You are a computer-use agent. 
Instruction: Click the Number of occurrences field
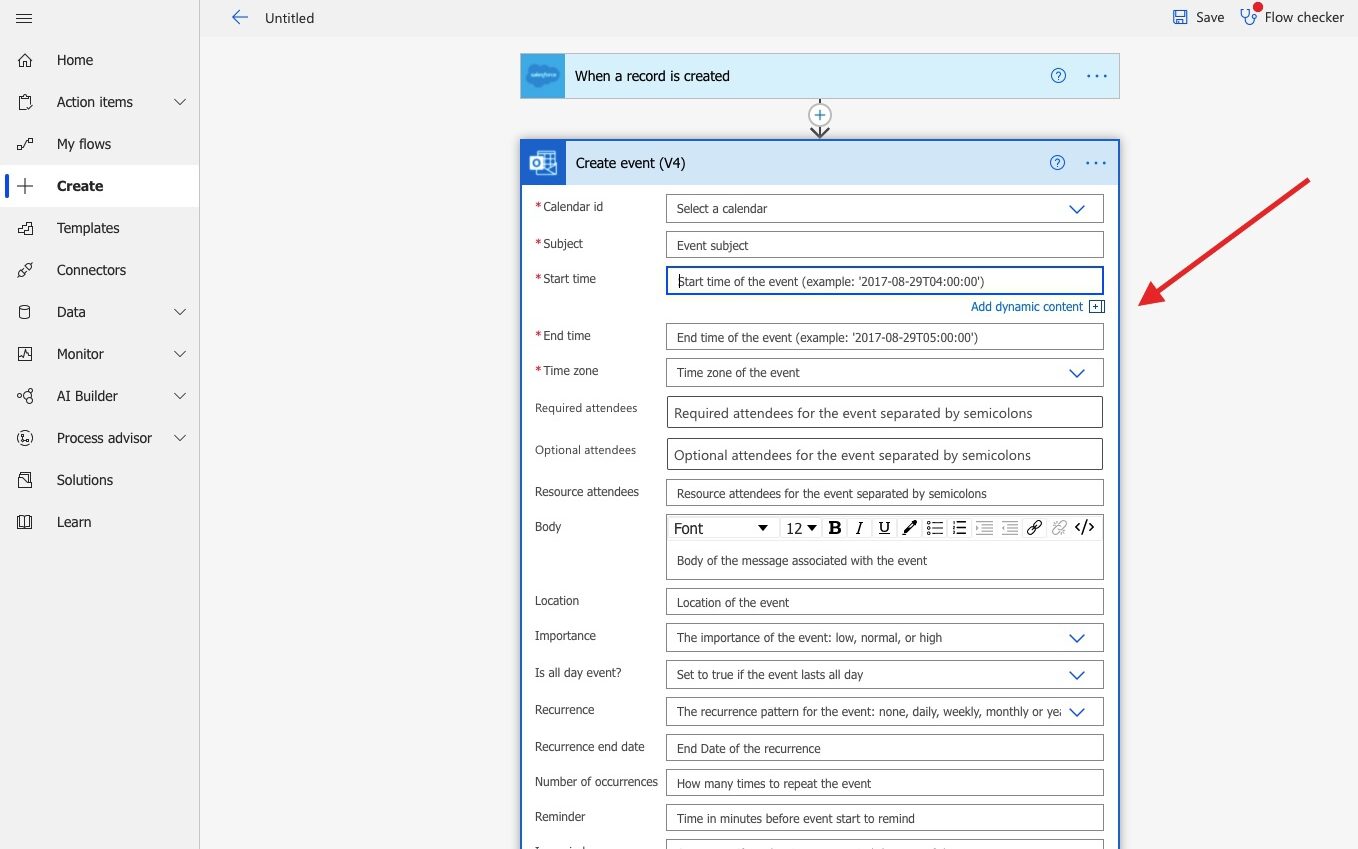885,783
